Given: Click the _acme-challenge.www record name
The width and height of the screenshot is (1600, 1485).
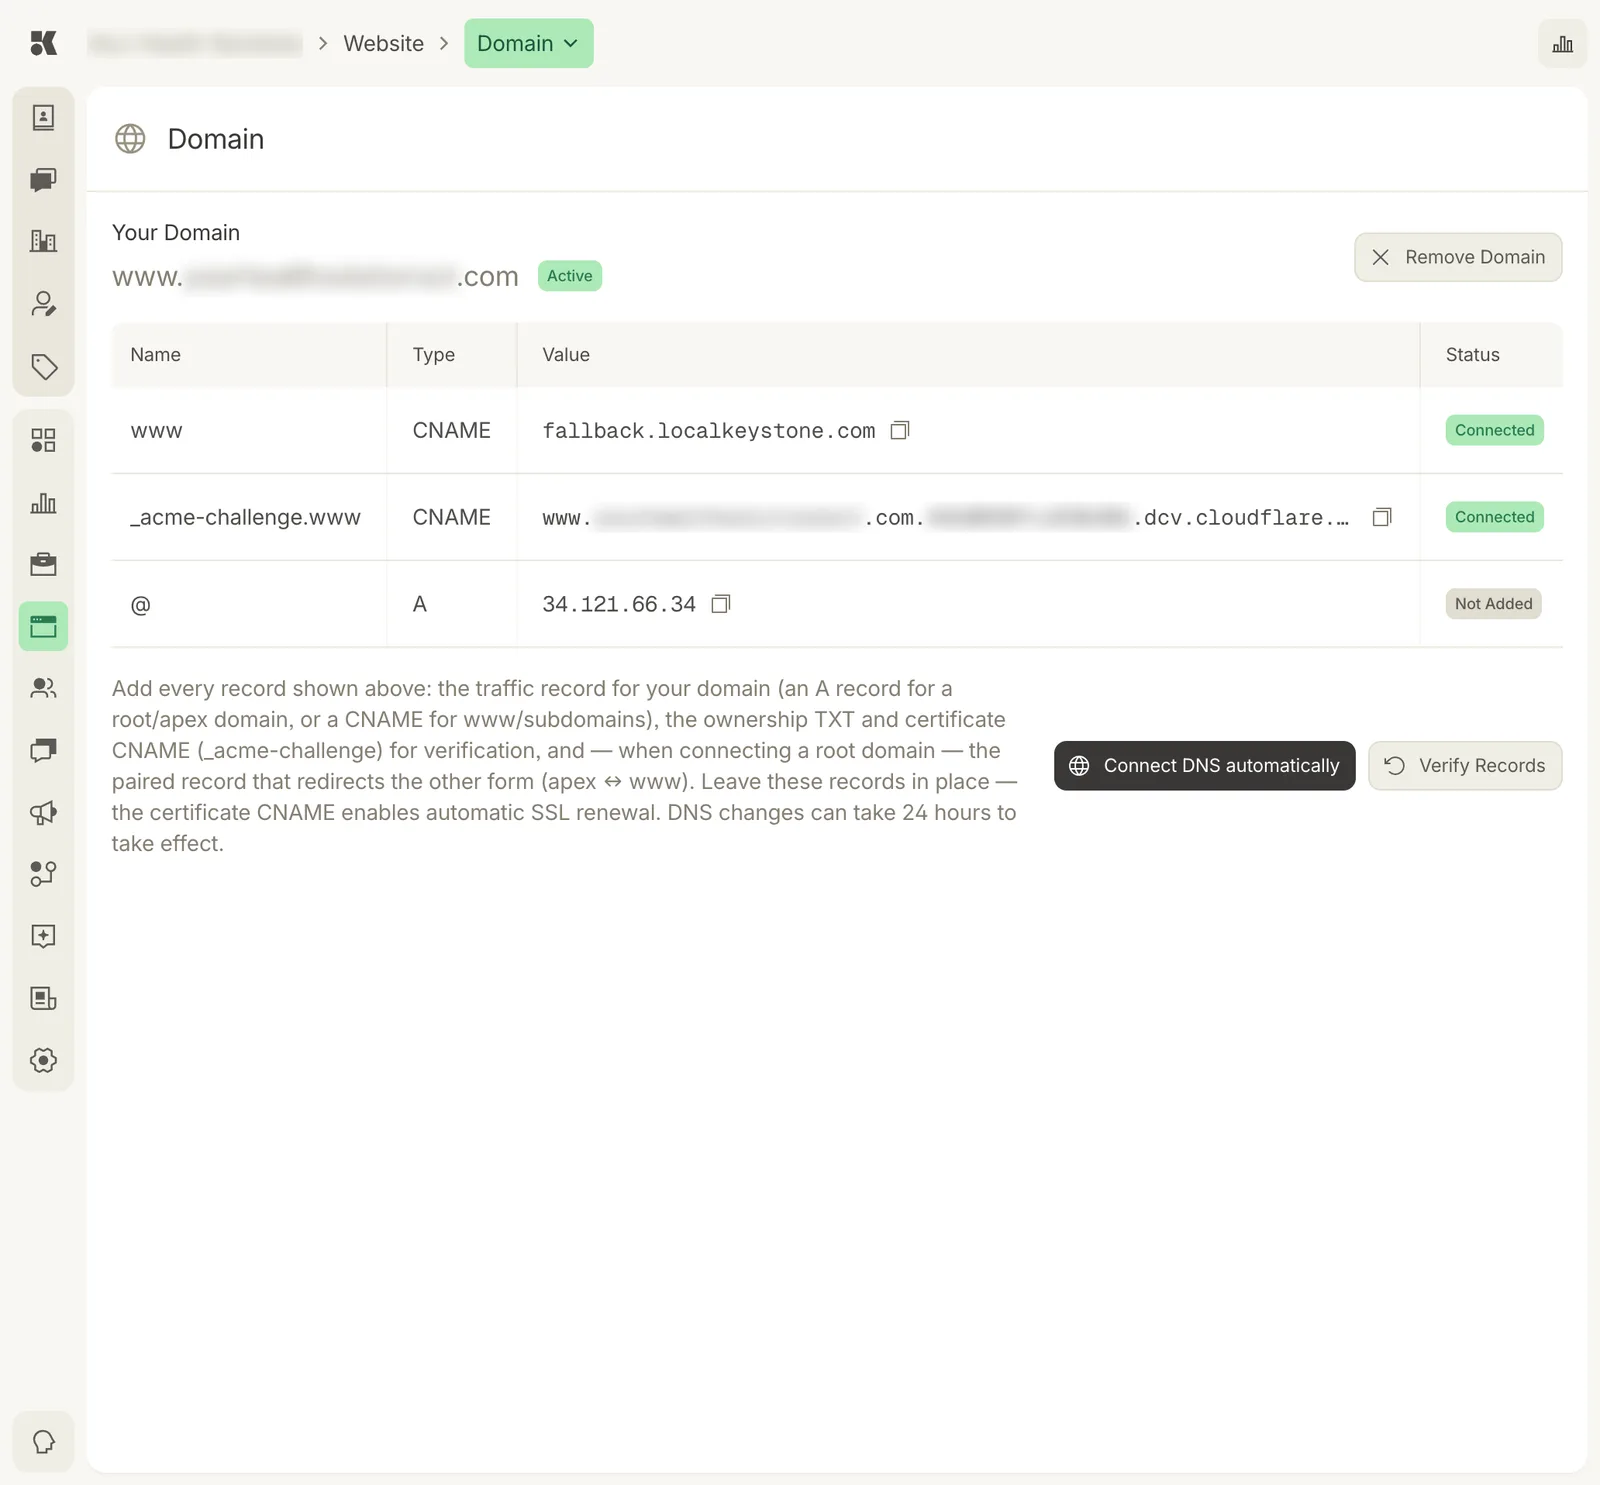Looking at the screenshot, I should (245, 517).
